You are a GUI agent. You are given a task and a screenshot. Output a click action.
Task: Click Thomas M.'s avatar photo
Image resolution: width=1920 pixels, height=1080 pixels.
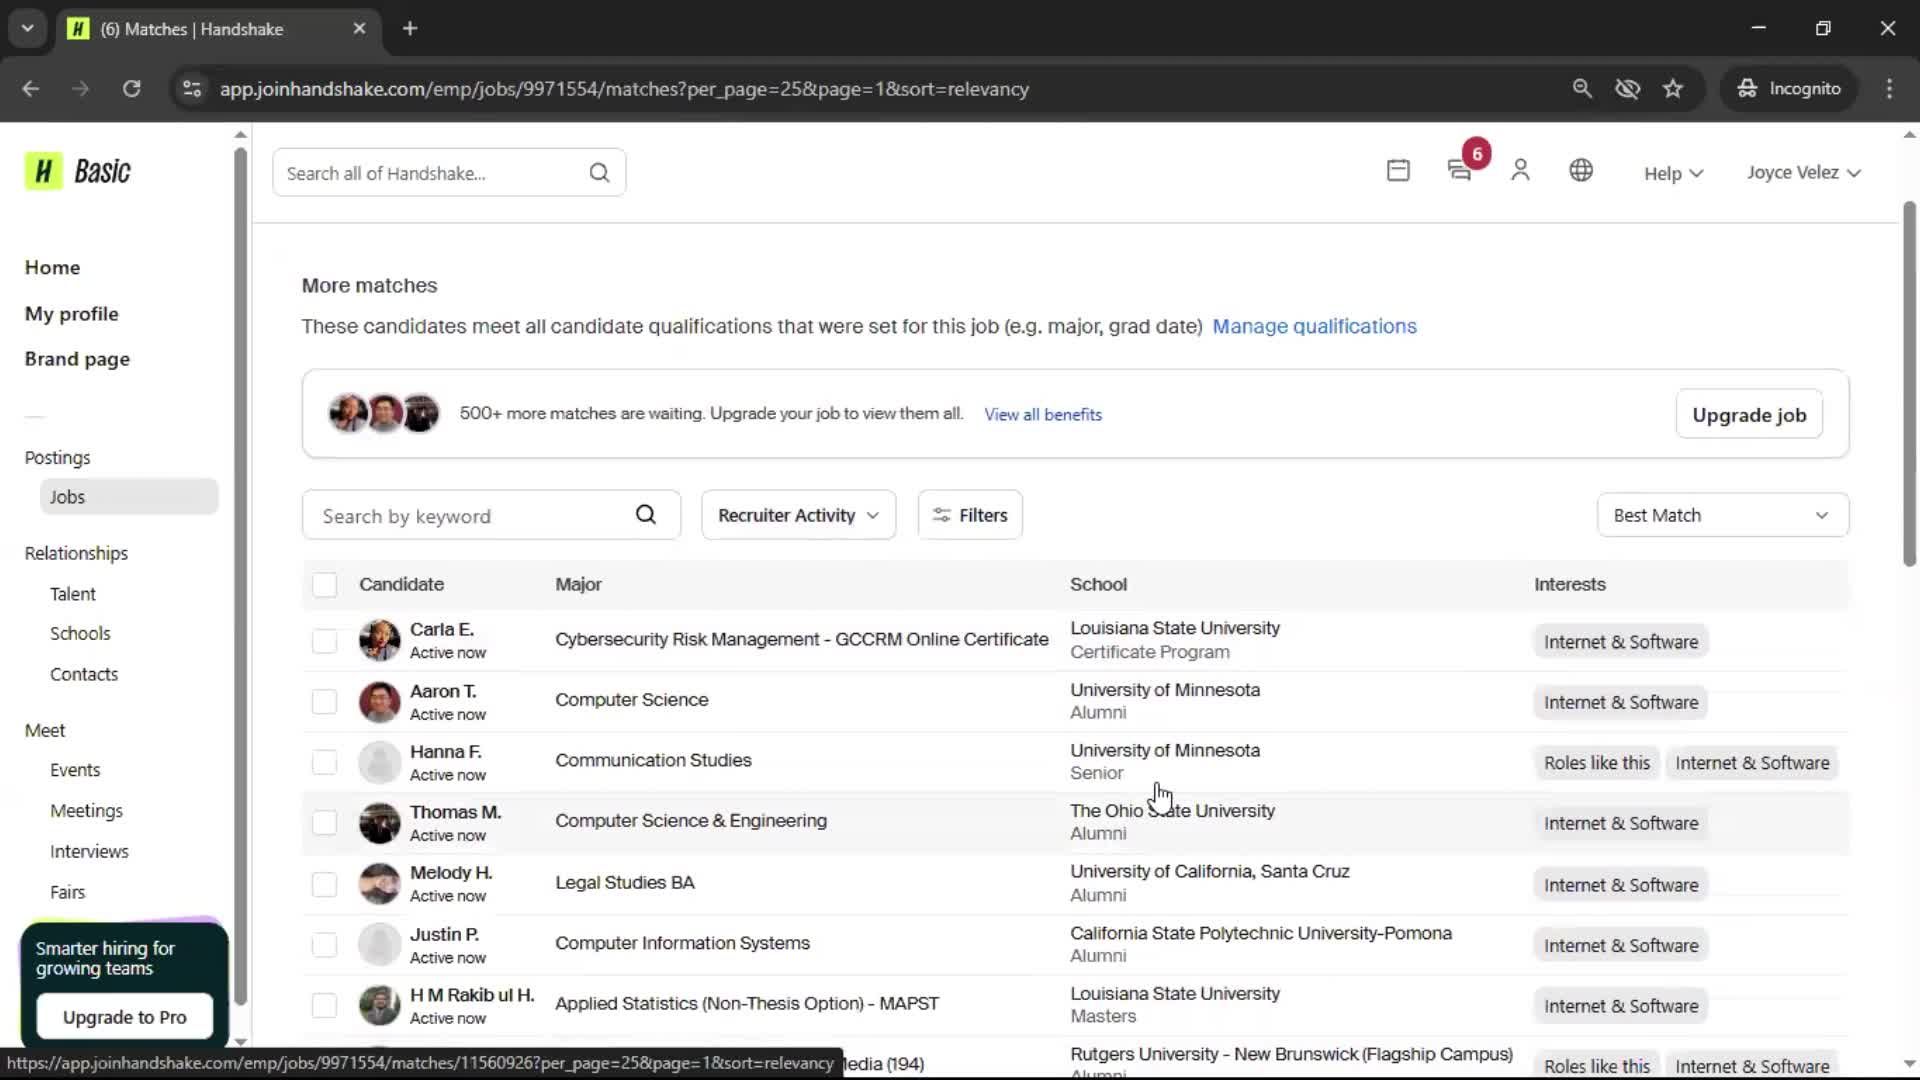click(379, 823)
